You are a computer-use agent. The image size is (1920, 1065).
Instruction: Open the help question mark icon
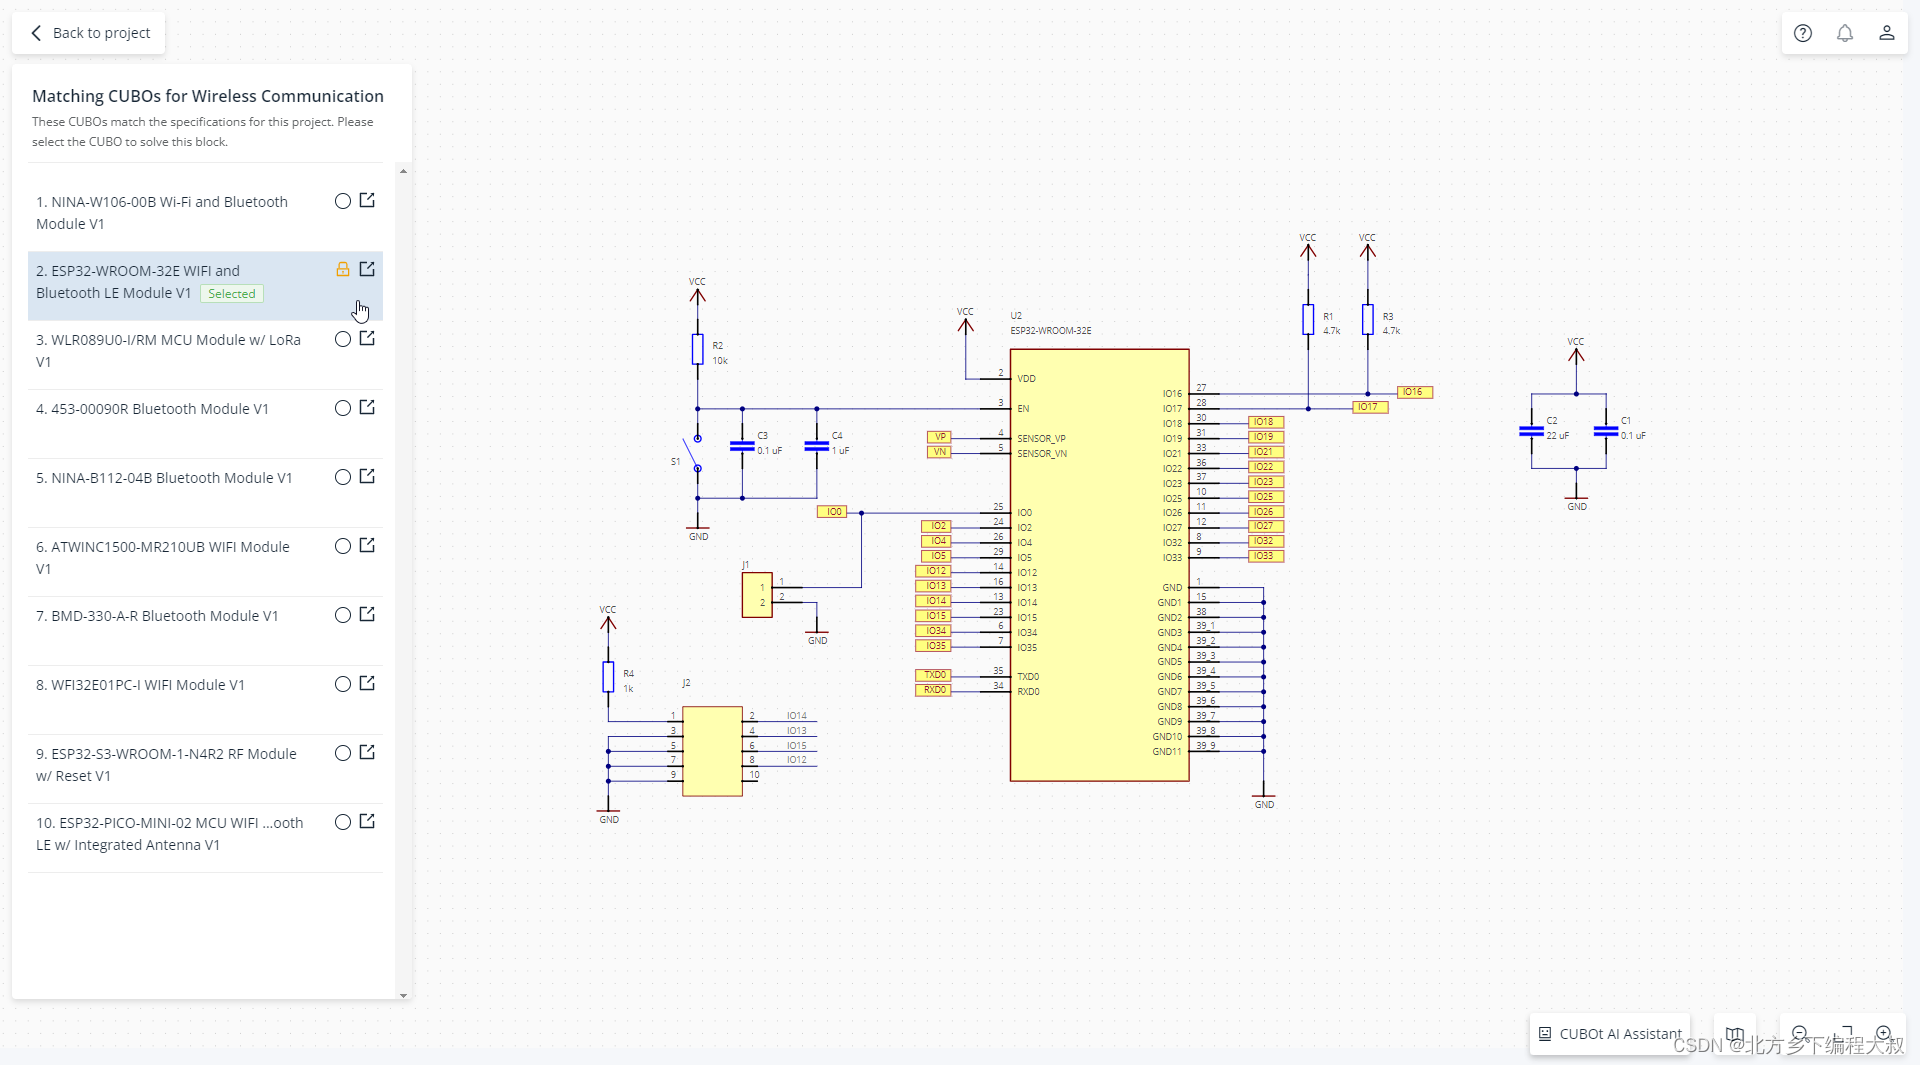(1803, 33)
